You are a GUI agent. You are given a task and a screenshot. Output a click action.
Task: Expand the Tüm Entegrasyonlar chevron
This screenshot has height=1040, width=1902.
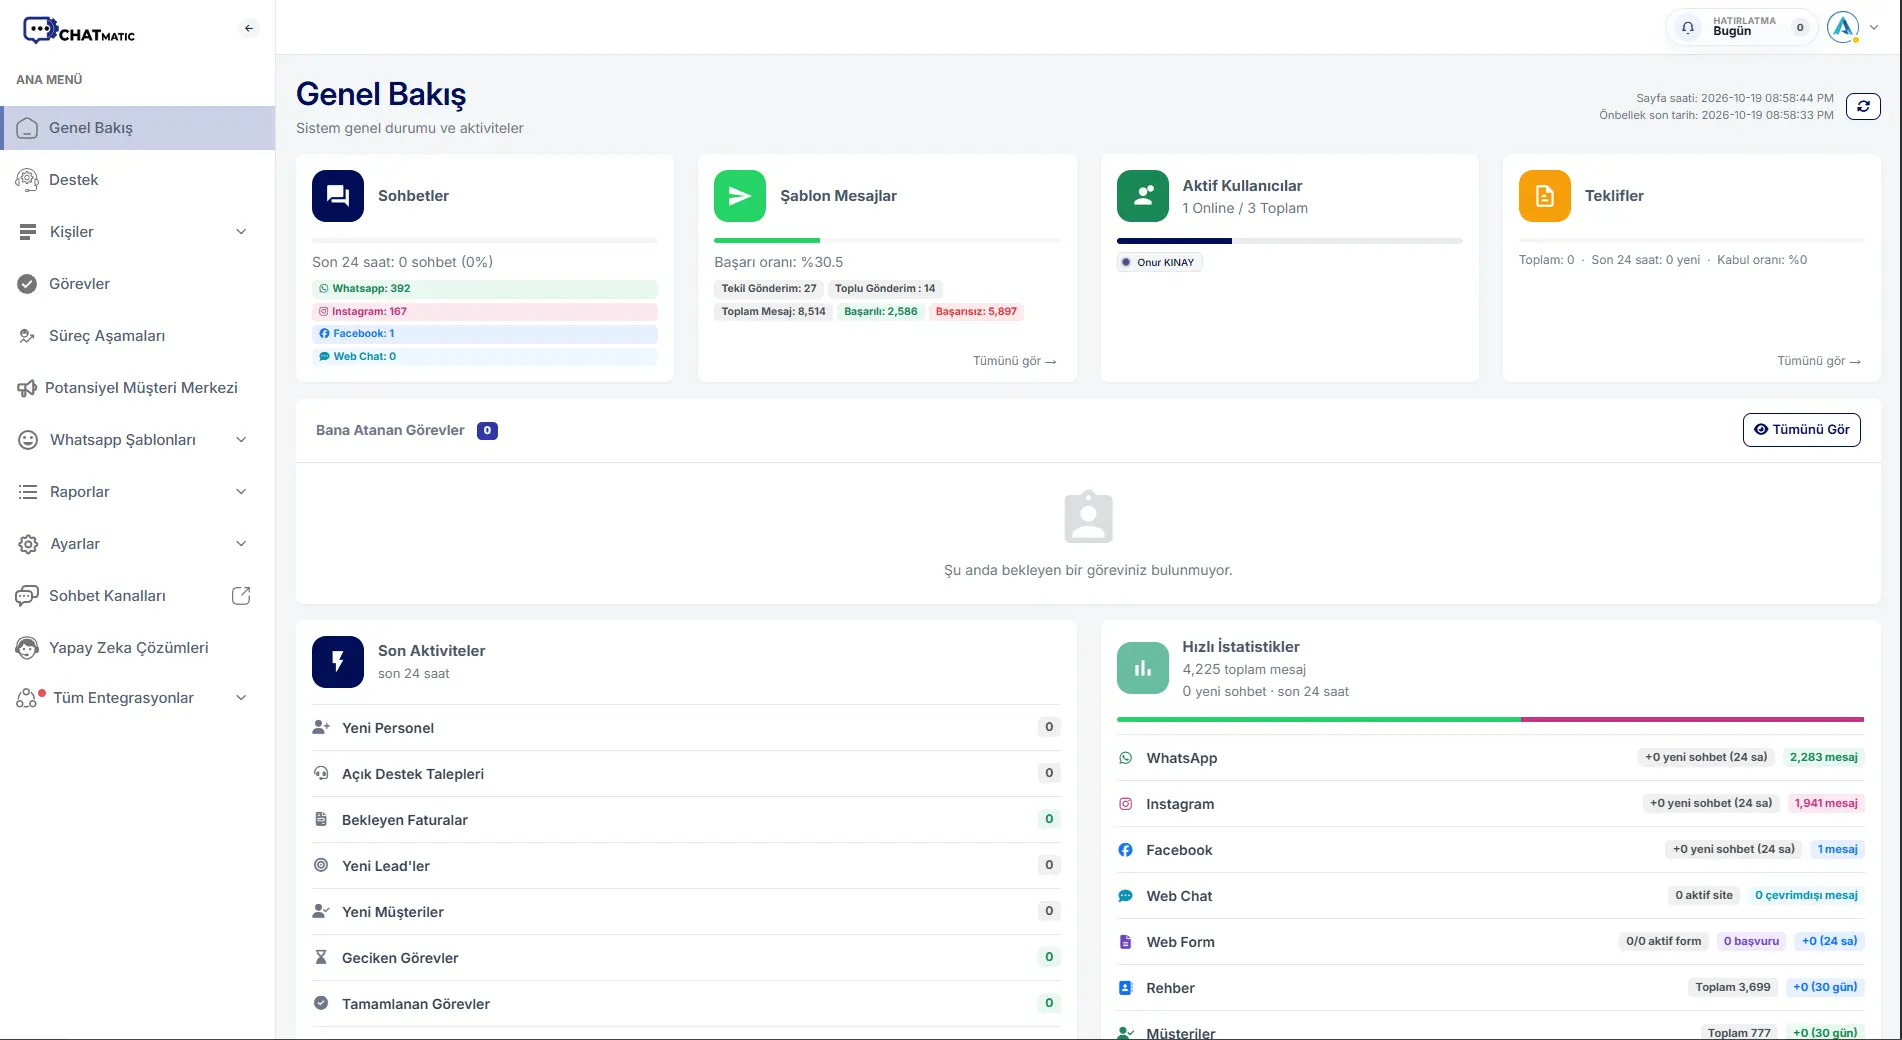tap(241, 698)
